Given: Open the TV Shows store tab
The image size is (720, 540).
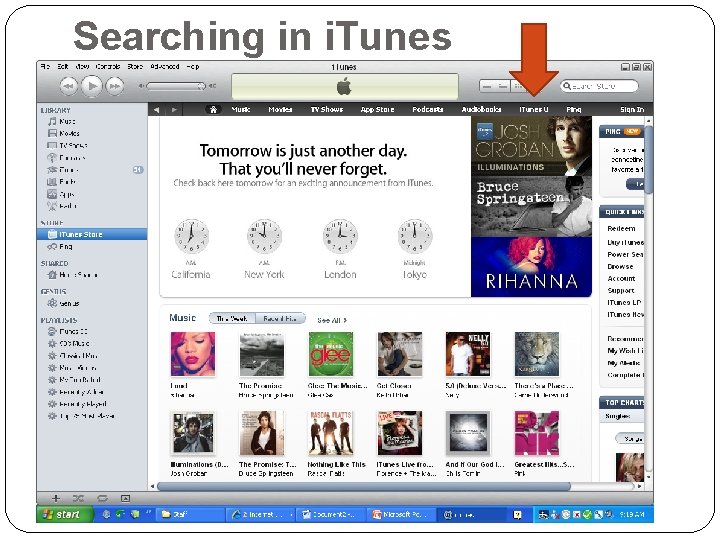Looking at the screenshot, I should (x=326, y=109).
